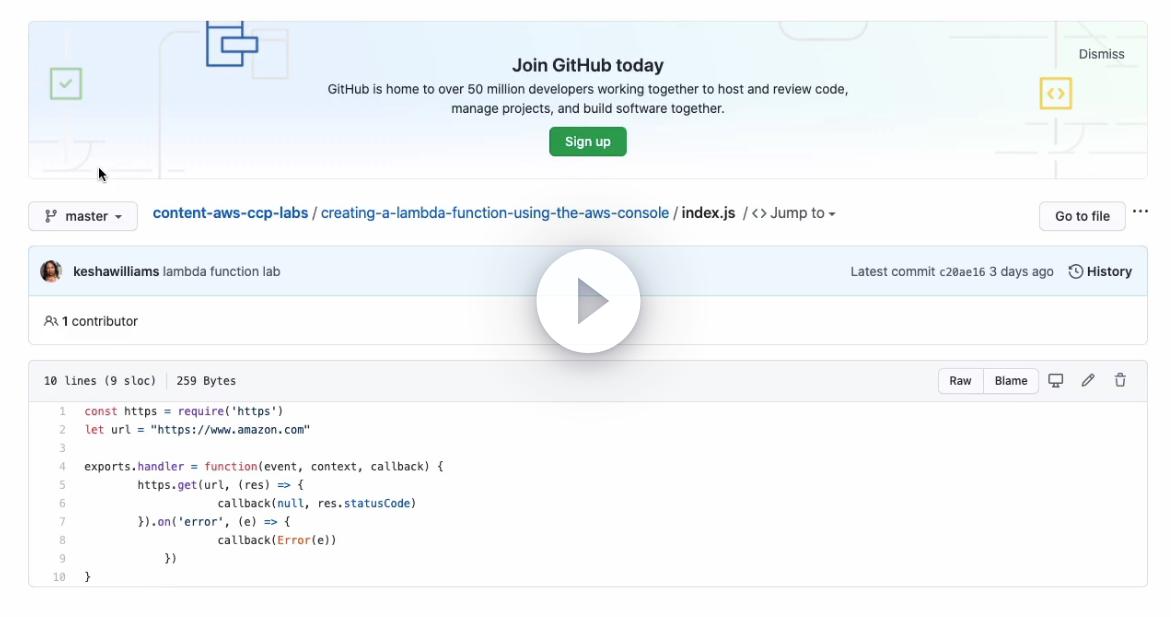Open the Raw file view
Image resolution: width=1171 pixels, height=617 pixels.
[960, 380]
